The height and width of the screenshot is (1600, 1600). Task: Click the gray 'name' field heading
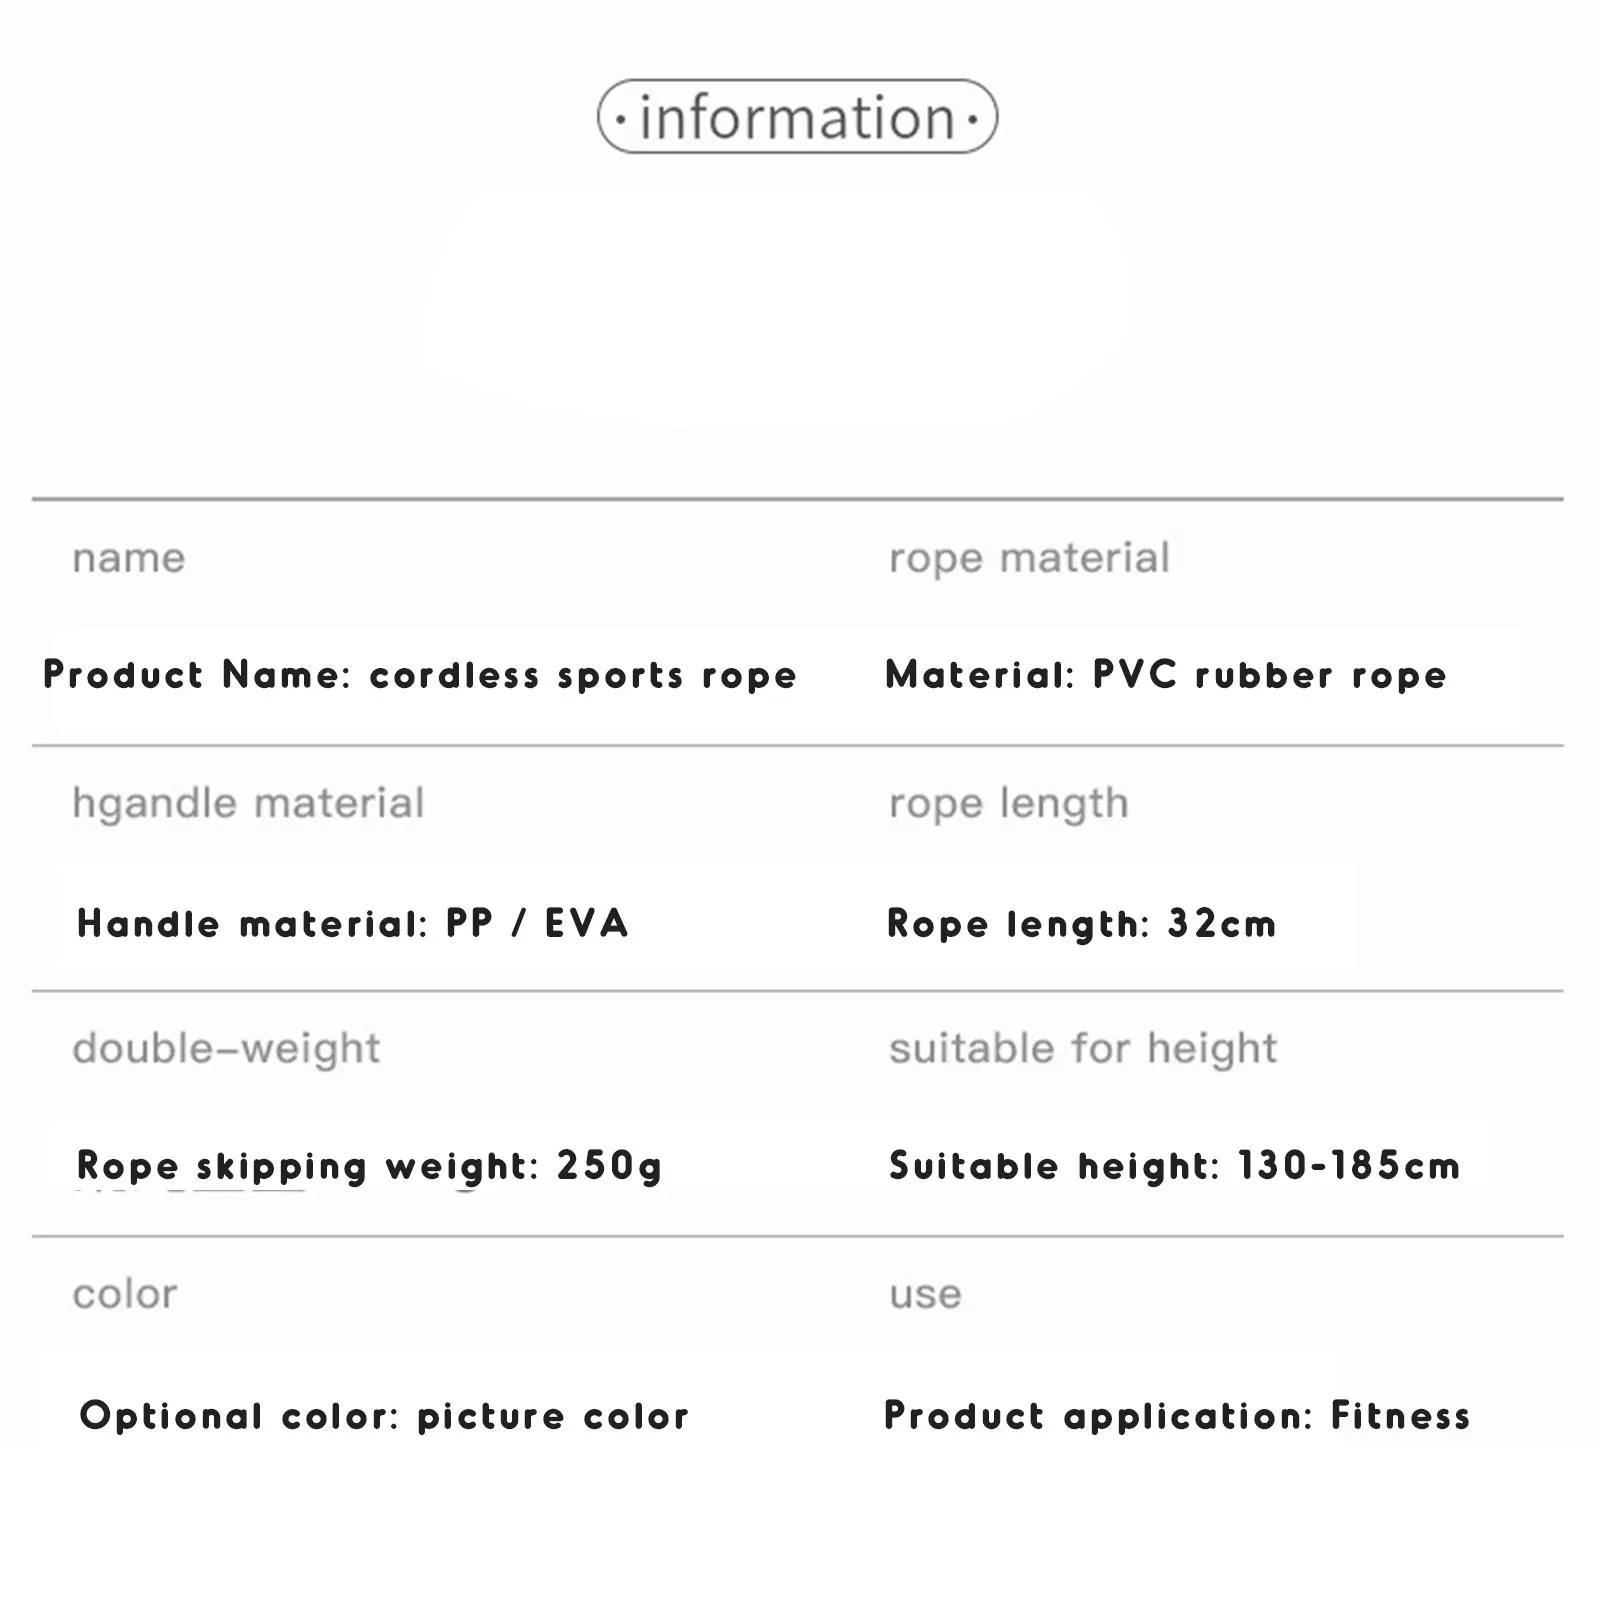[x=129, y=558]
